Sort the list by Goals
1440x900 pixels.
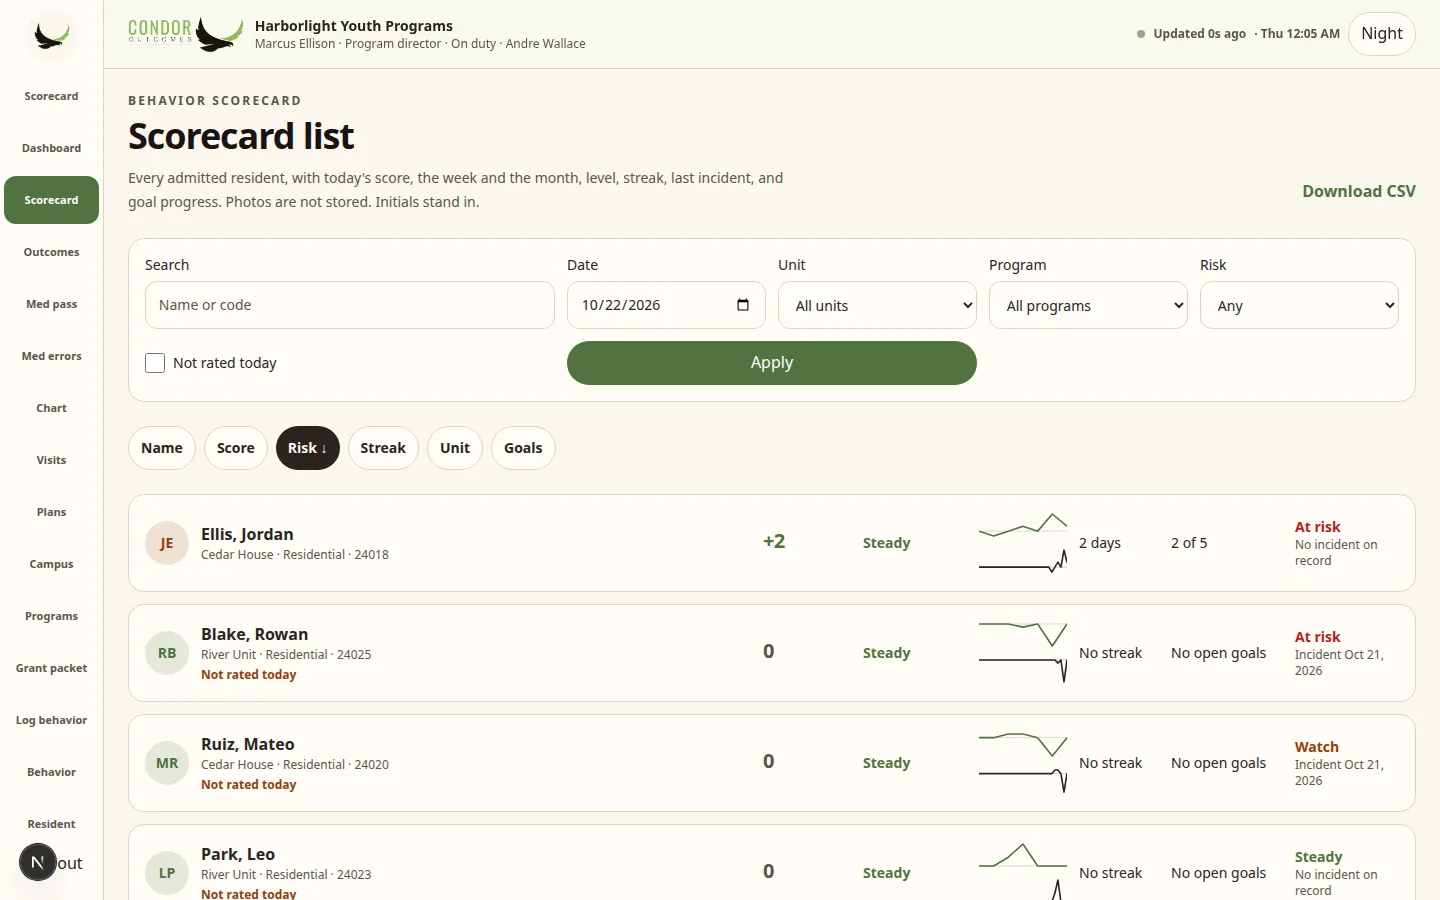pos(523,448)
